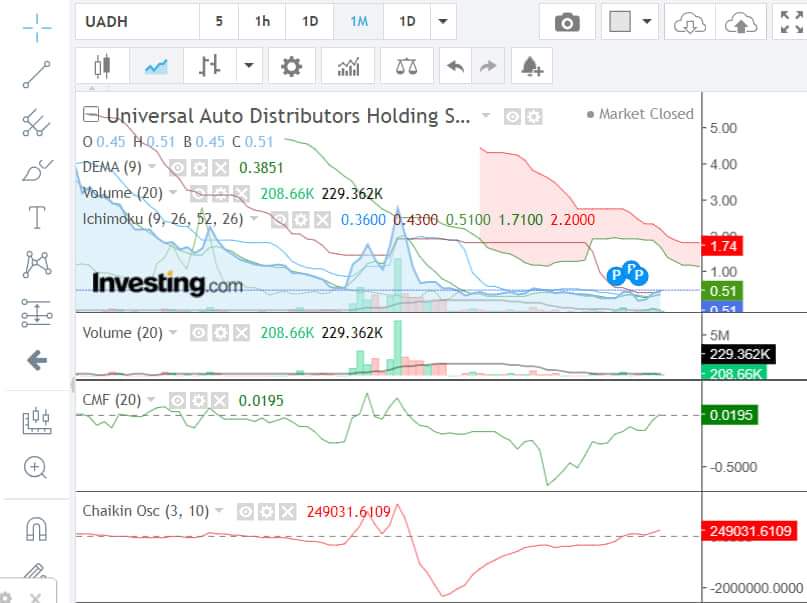Select the 1D interval beside the dropdown
807x603 pixels.
pos(407,22)
